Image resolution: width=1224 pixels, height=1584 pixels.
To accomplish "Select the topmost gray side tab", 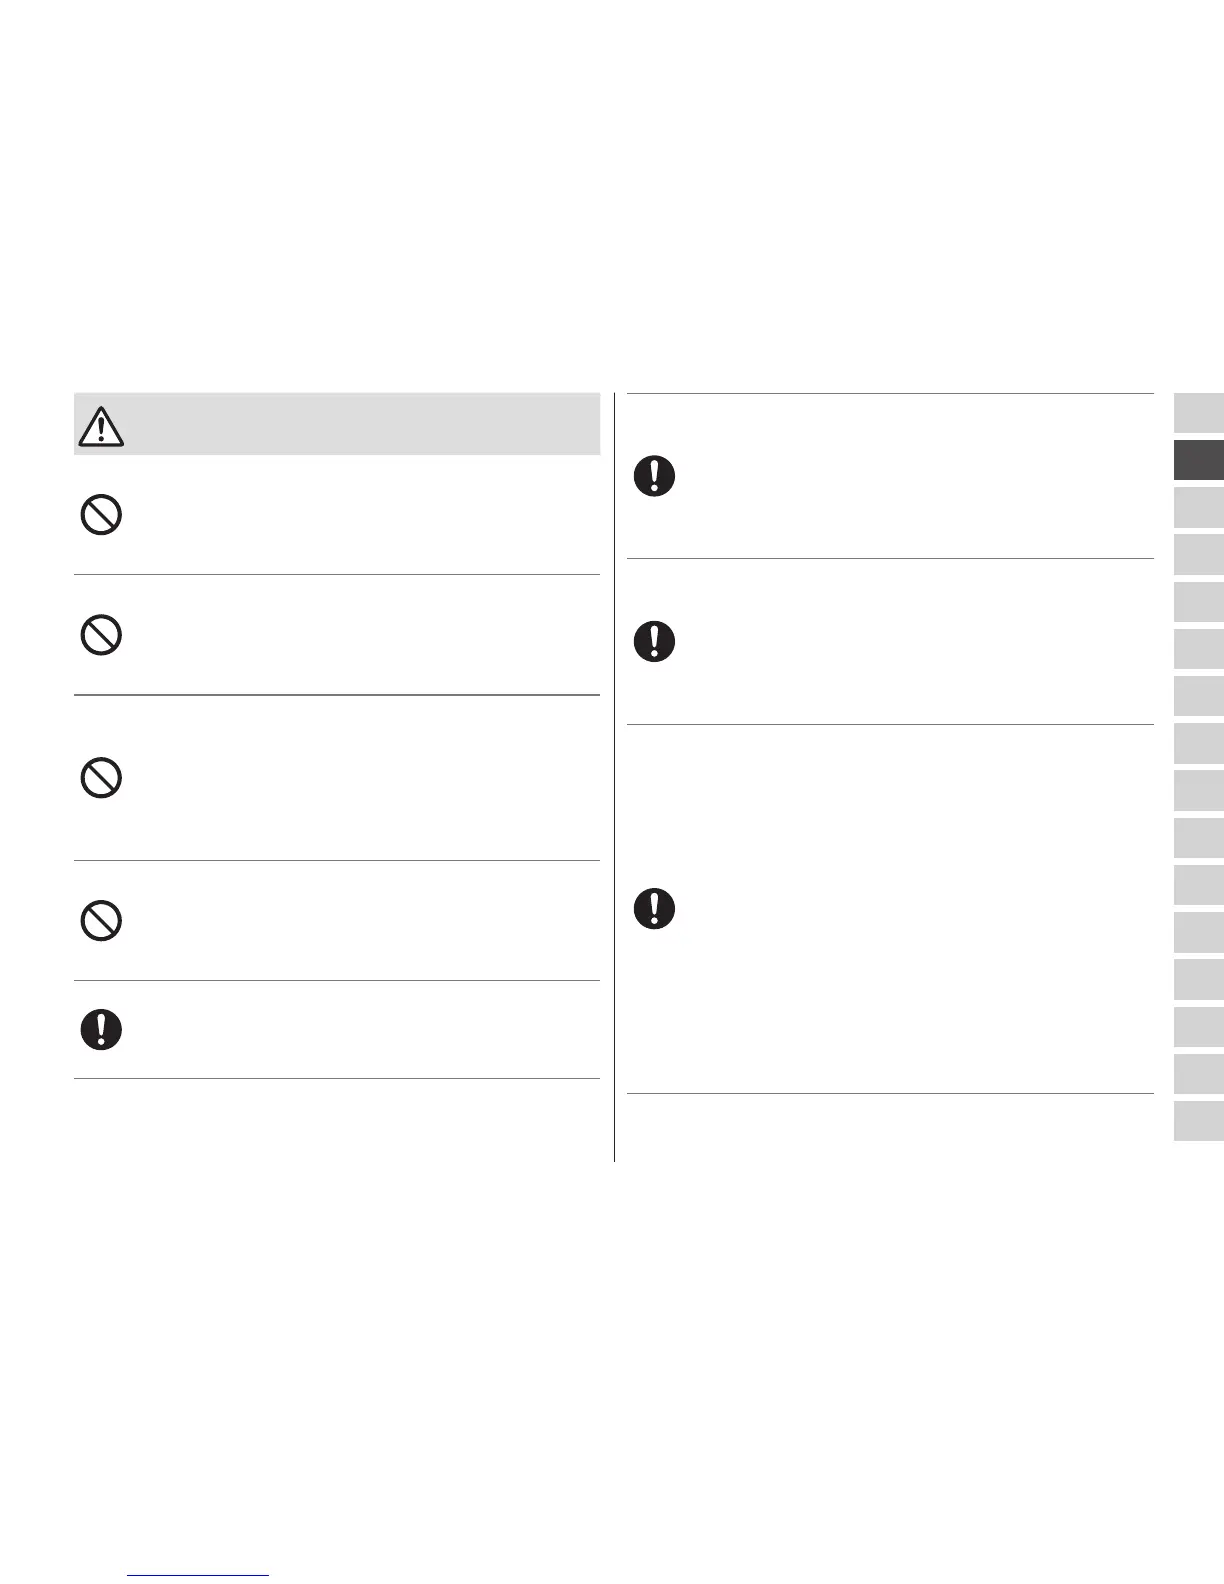I will [1198, 413].
